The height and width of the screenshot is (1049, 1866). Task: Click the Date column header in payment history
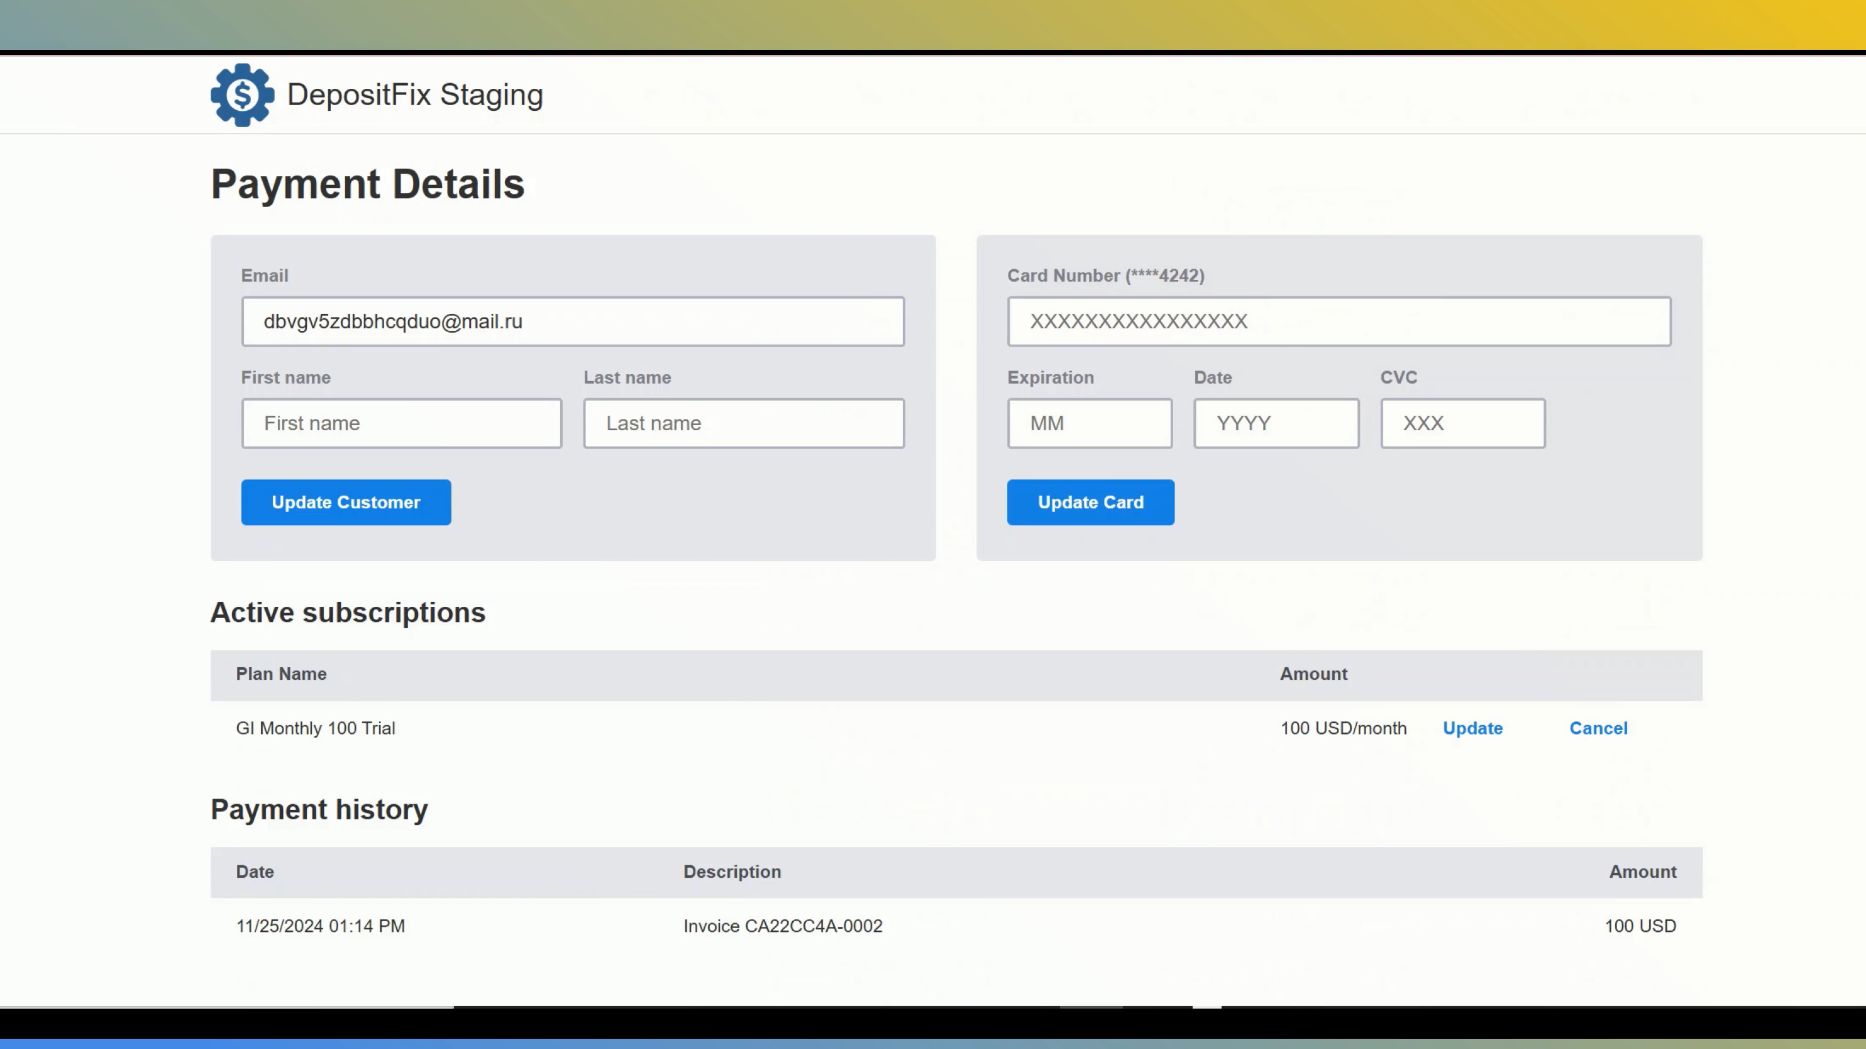click(255, 872)
